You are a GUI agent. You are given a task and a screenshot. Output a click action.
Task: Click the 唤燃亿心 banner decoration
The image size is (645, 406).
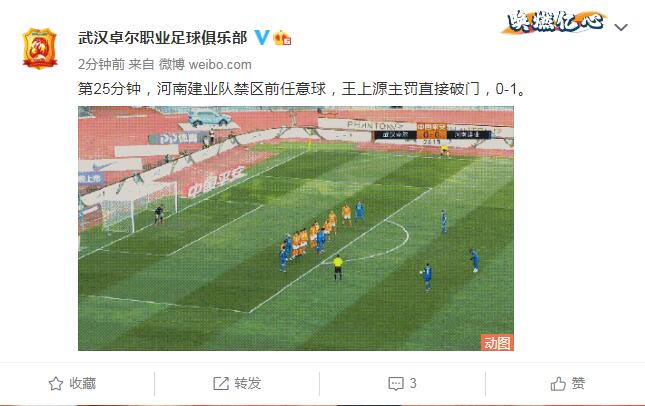[555, 22]
